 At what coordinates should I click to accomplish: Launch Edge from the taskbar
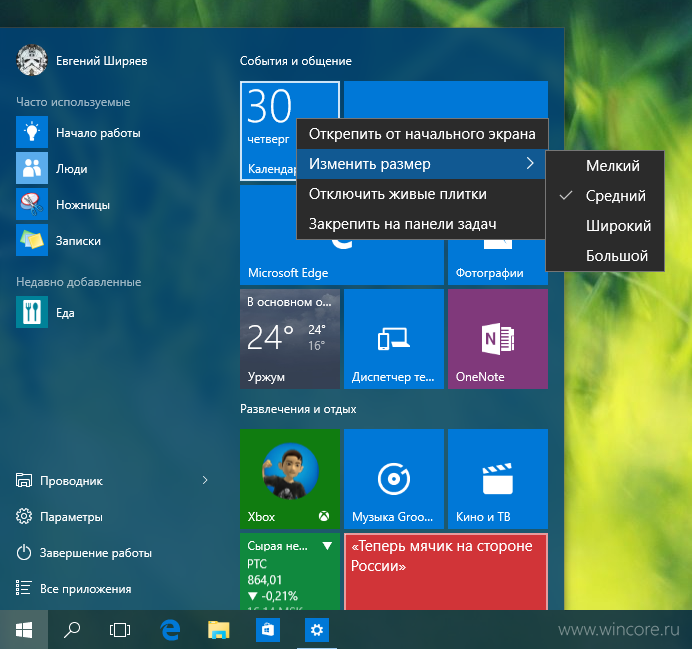click(170, 630)
